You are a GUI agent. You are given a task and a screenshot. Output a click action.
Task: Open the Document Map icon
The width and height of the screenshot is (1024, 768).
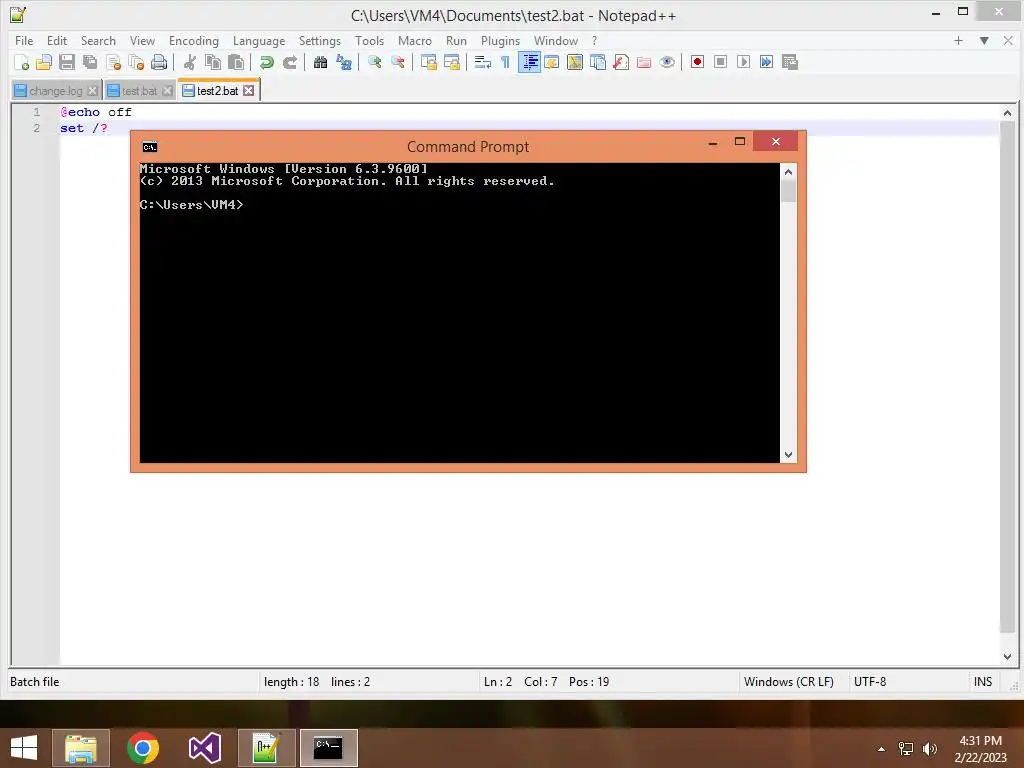point(575,62)
